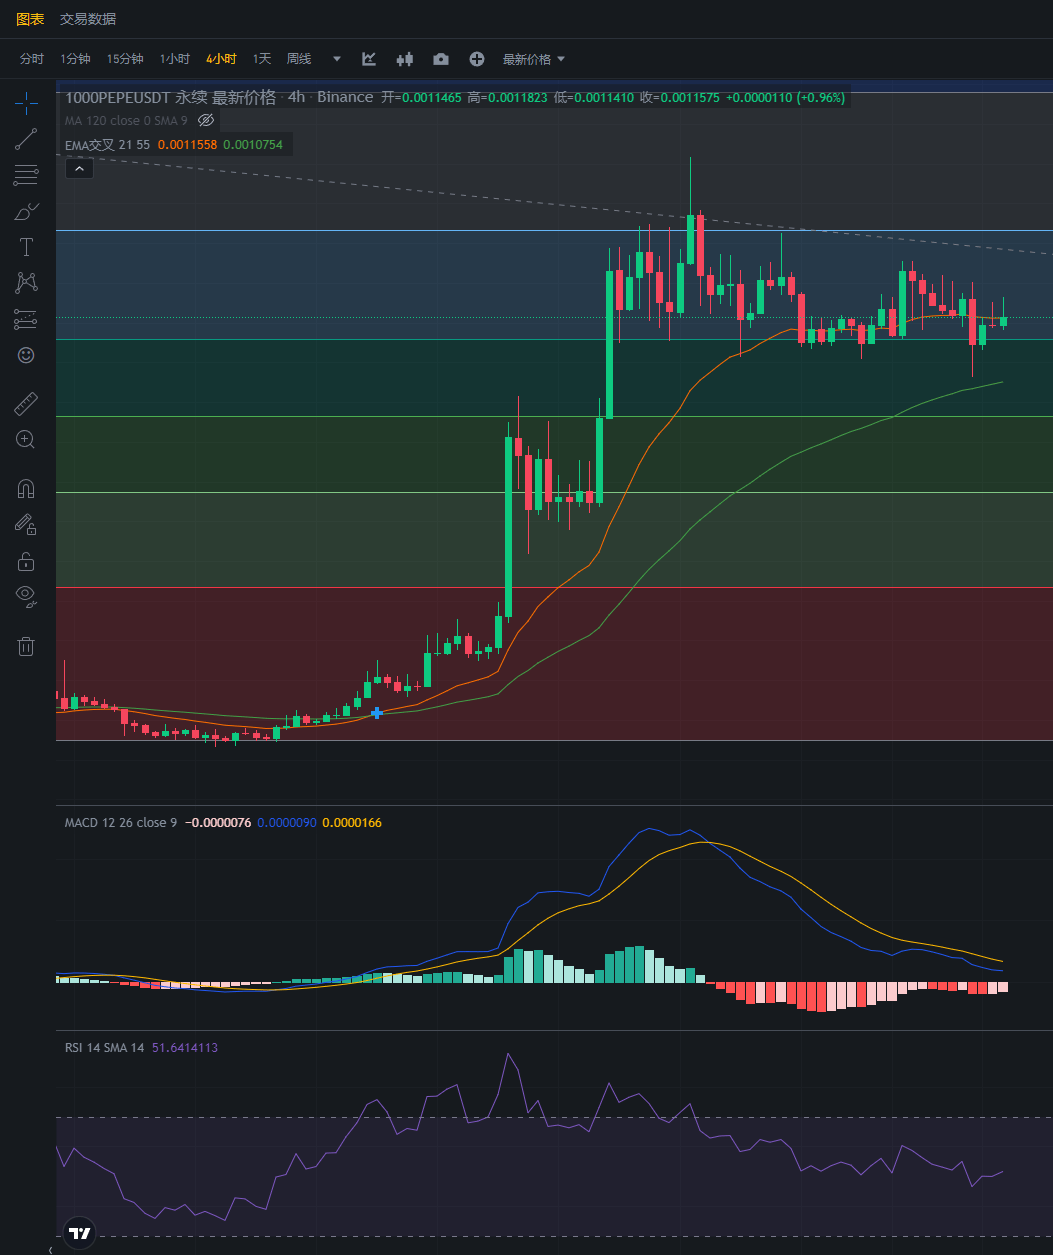Pick the text annotation tool
This screenshot has height=1255, width=1053.
tap(26, 247)
